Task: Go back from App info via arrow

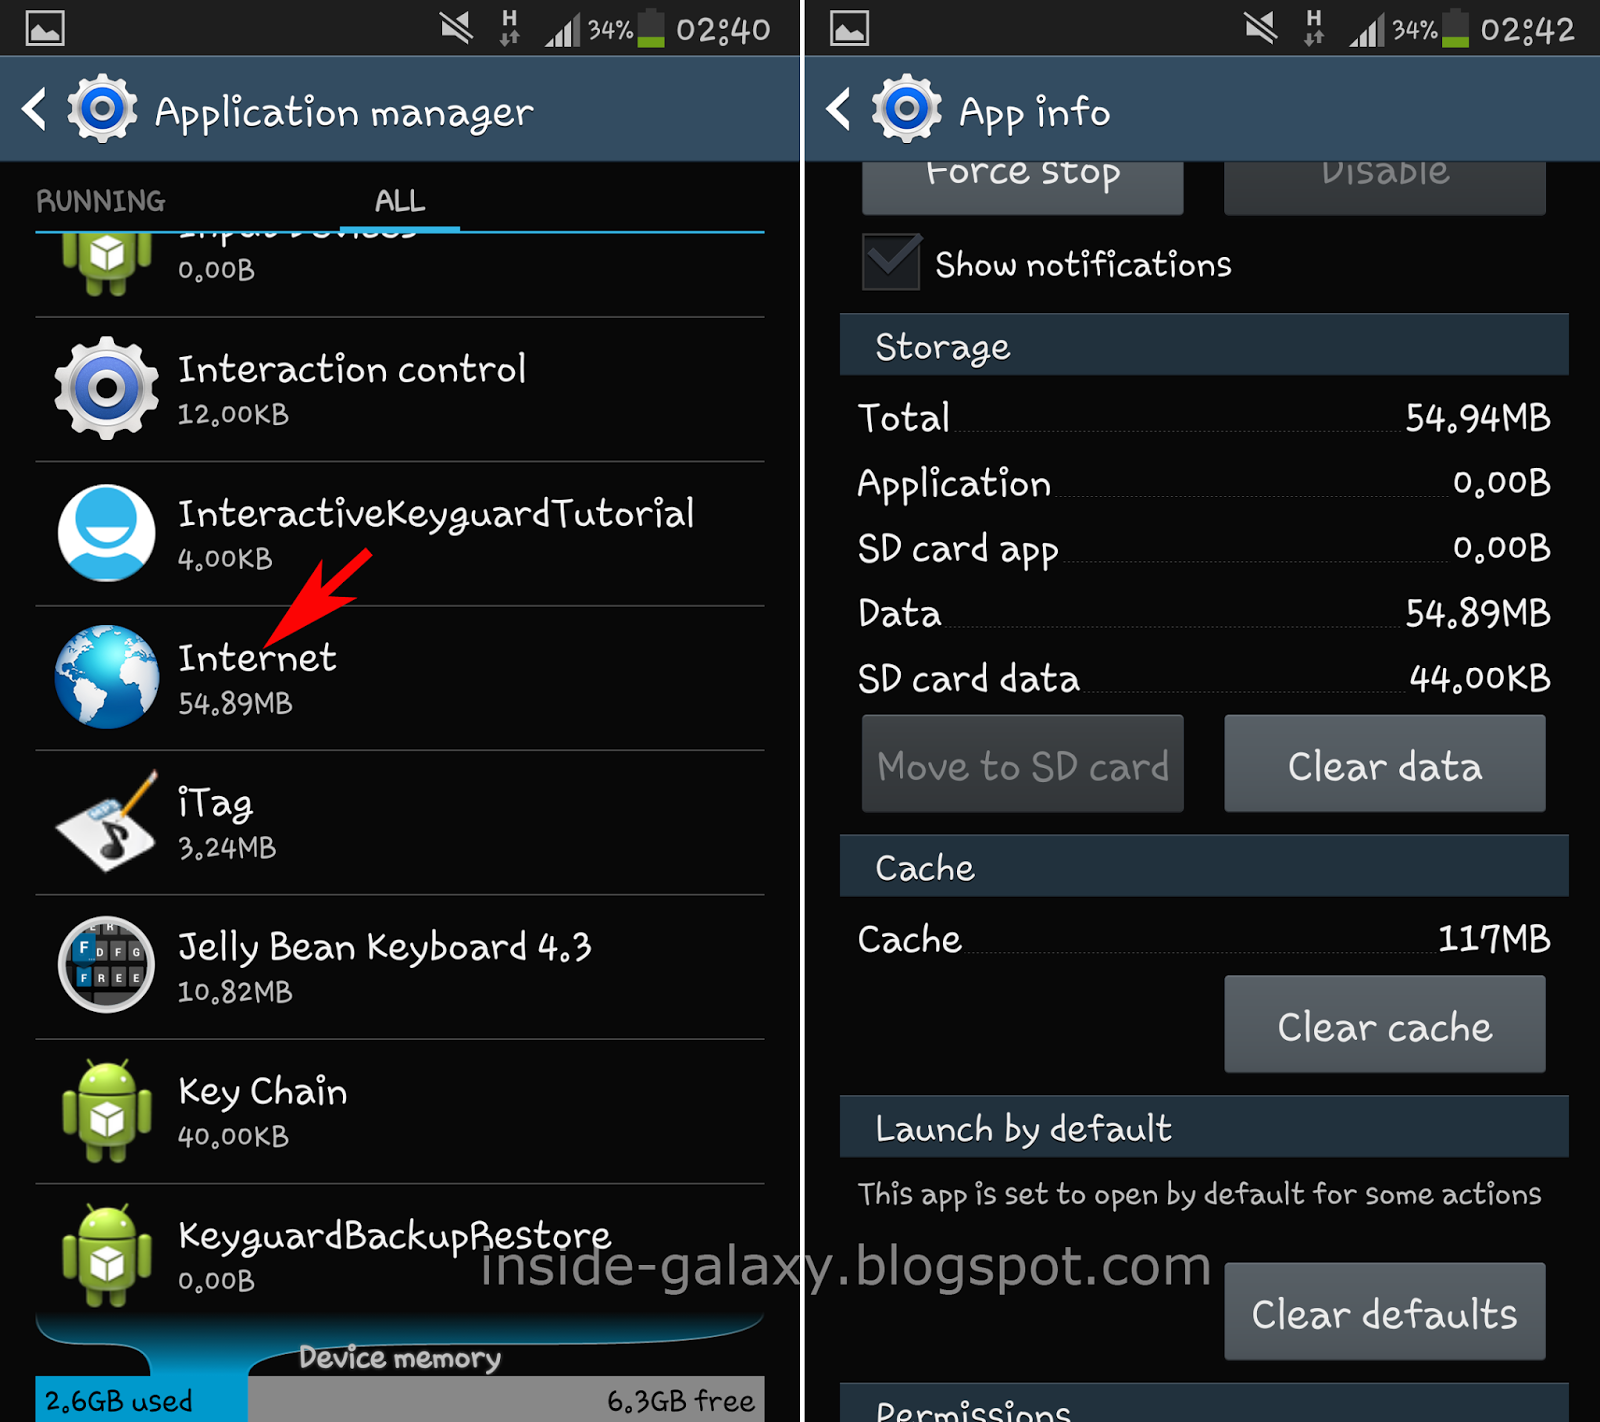Action: pyautogui.click(x=839, y=108)
